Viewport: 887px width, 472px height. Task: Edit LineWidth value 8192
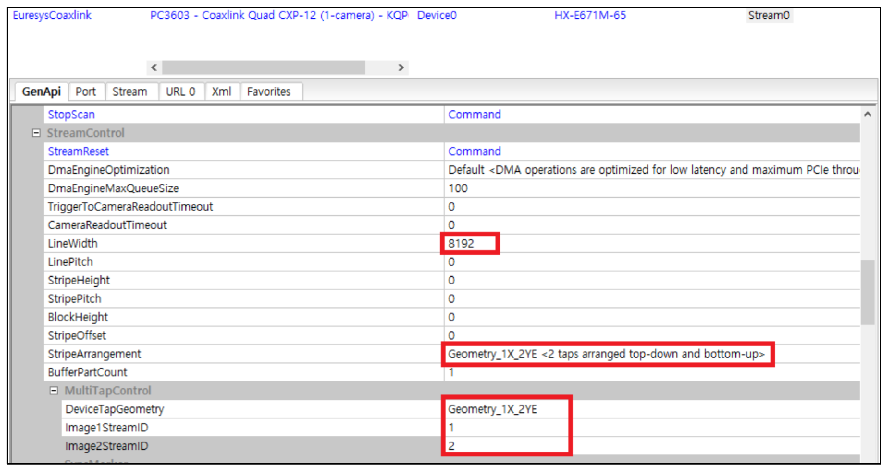[652, 243]
